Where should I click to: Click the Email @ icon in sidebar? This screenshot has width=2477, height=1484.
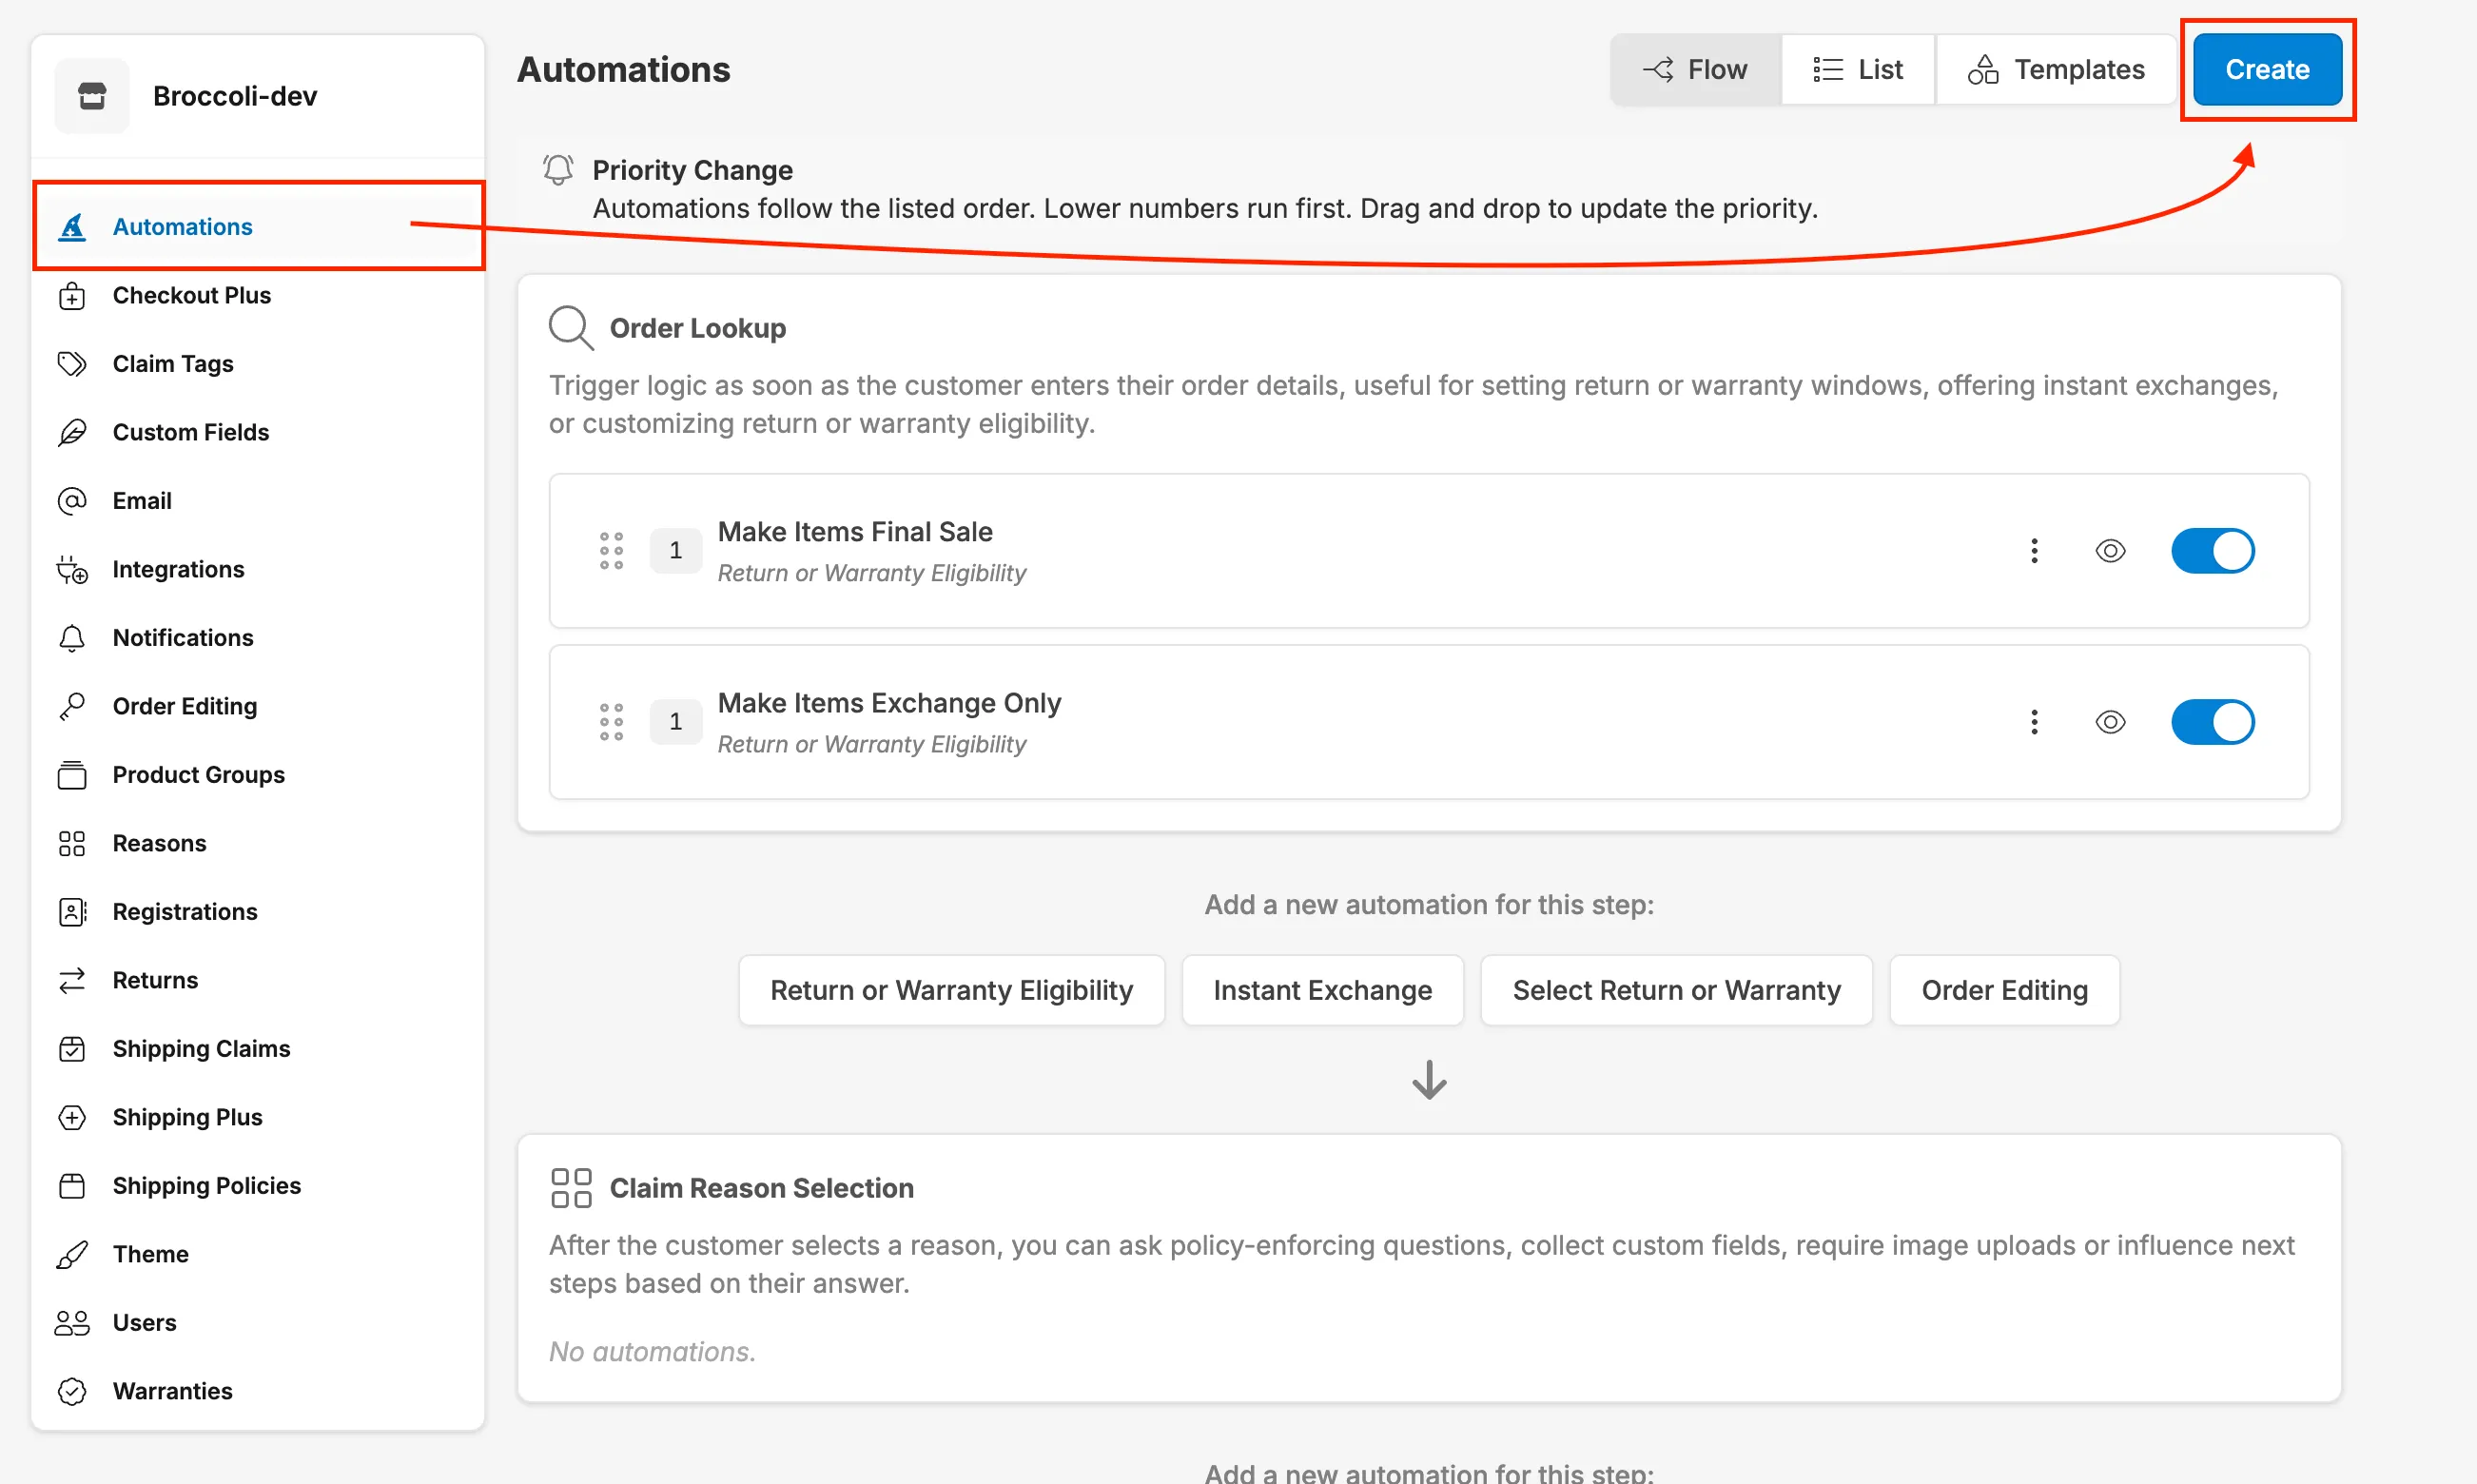(71, 500)
